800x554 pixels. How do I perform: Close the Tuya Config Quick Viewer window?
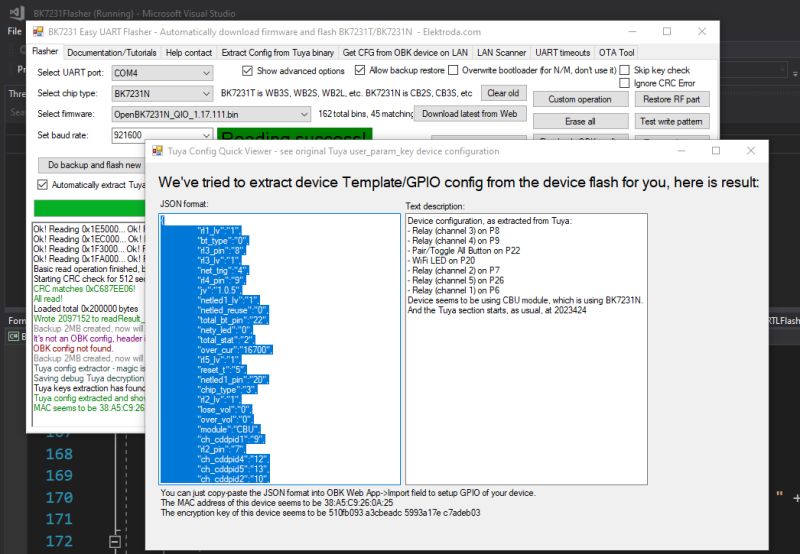click(751, 151)
